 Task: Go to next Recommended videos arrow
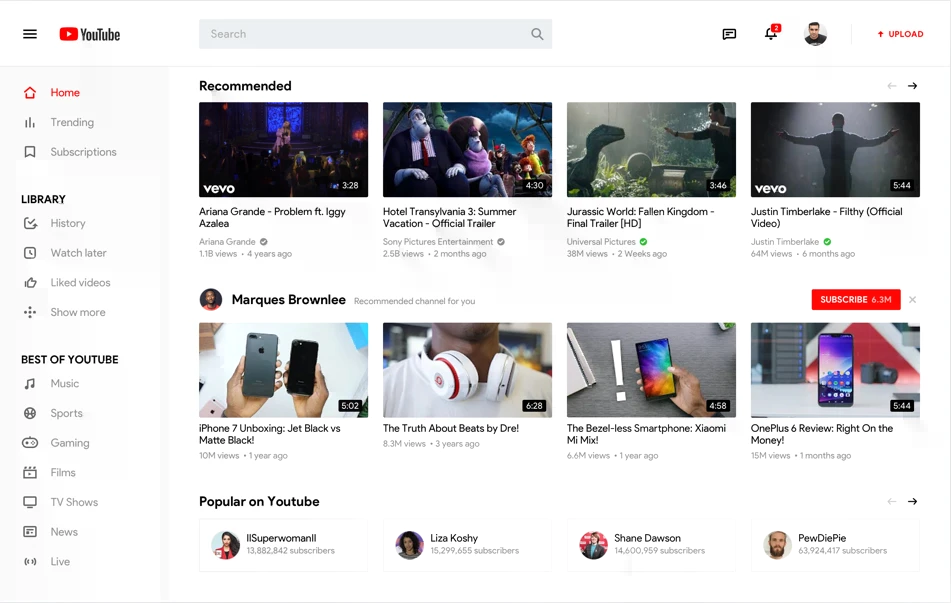[912, 86]
